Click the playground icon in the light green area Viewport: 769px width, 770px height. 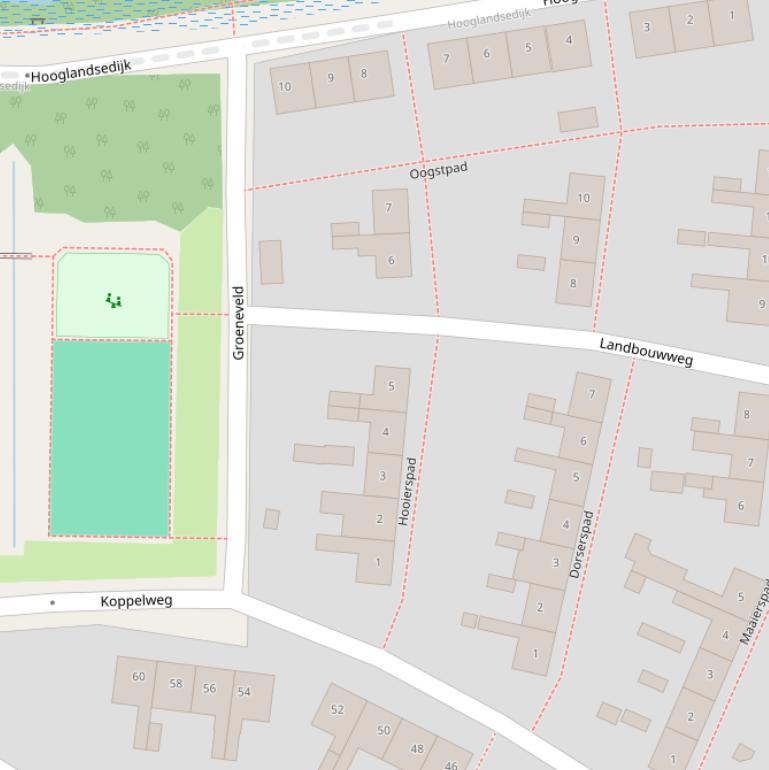[x=114, y=300]
